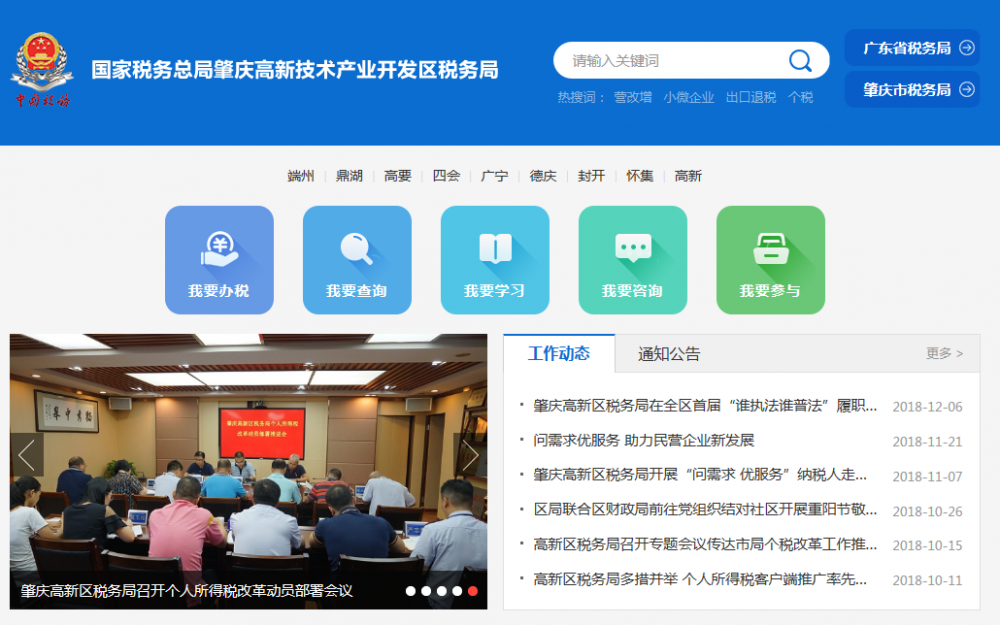The width and height of the screenshot is (1000, 625).
Task: Select the 高新 region link
Action: 688,175
